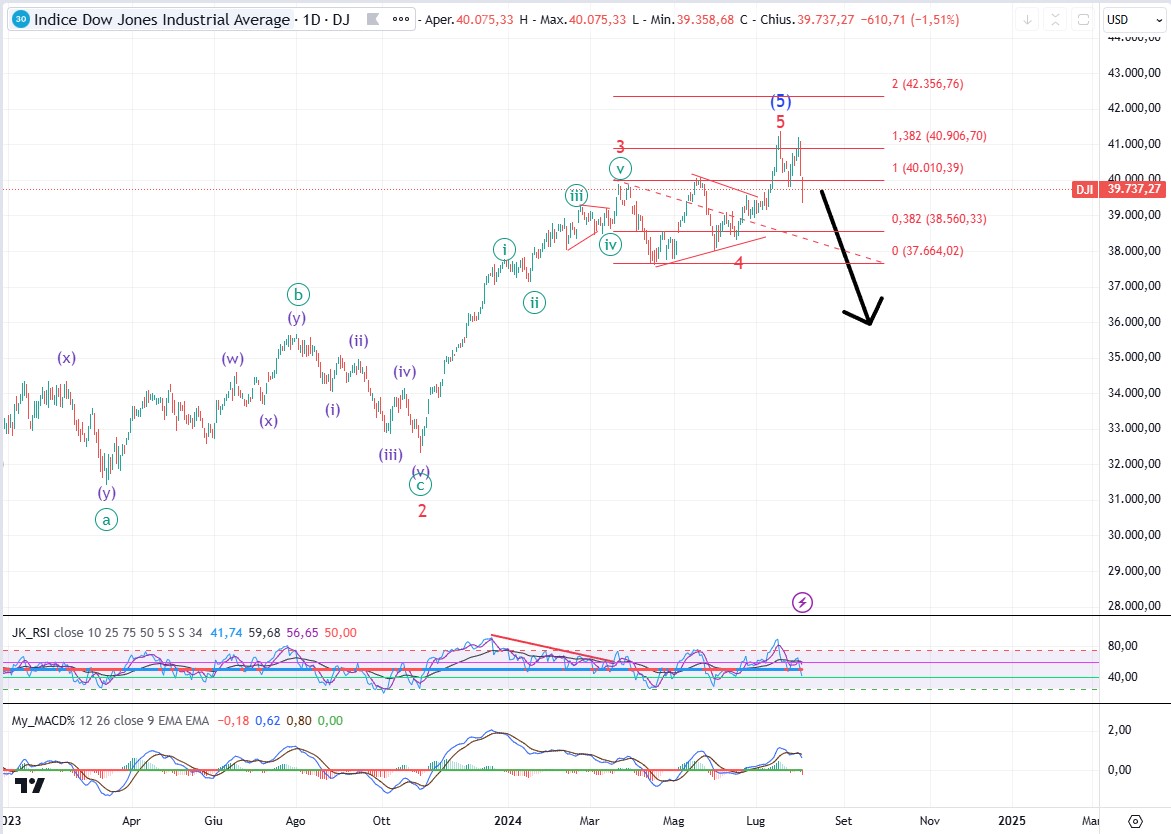Click the DJI symbol label on price axis
1171x834 pixels.
[1084, 190]
